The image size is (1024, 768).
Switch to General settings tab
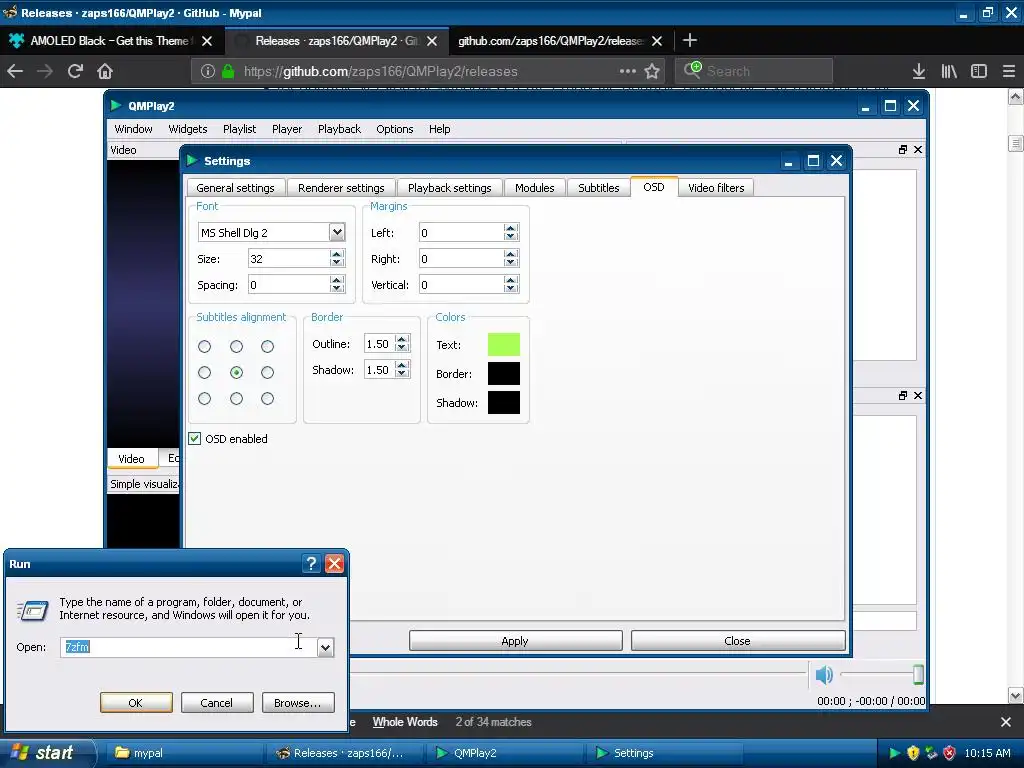point(235,187)
